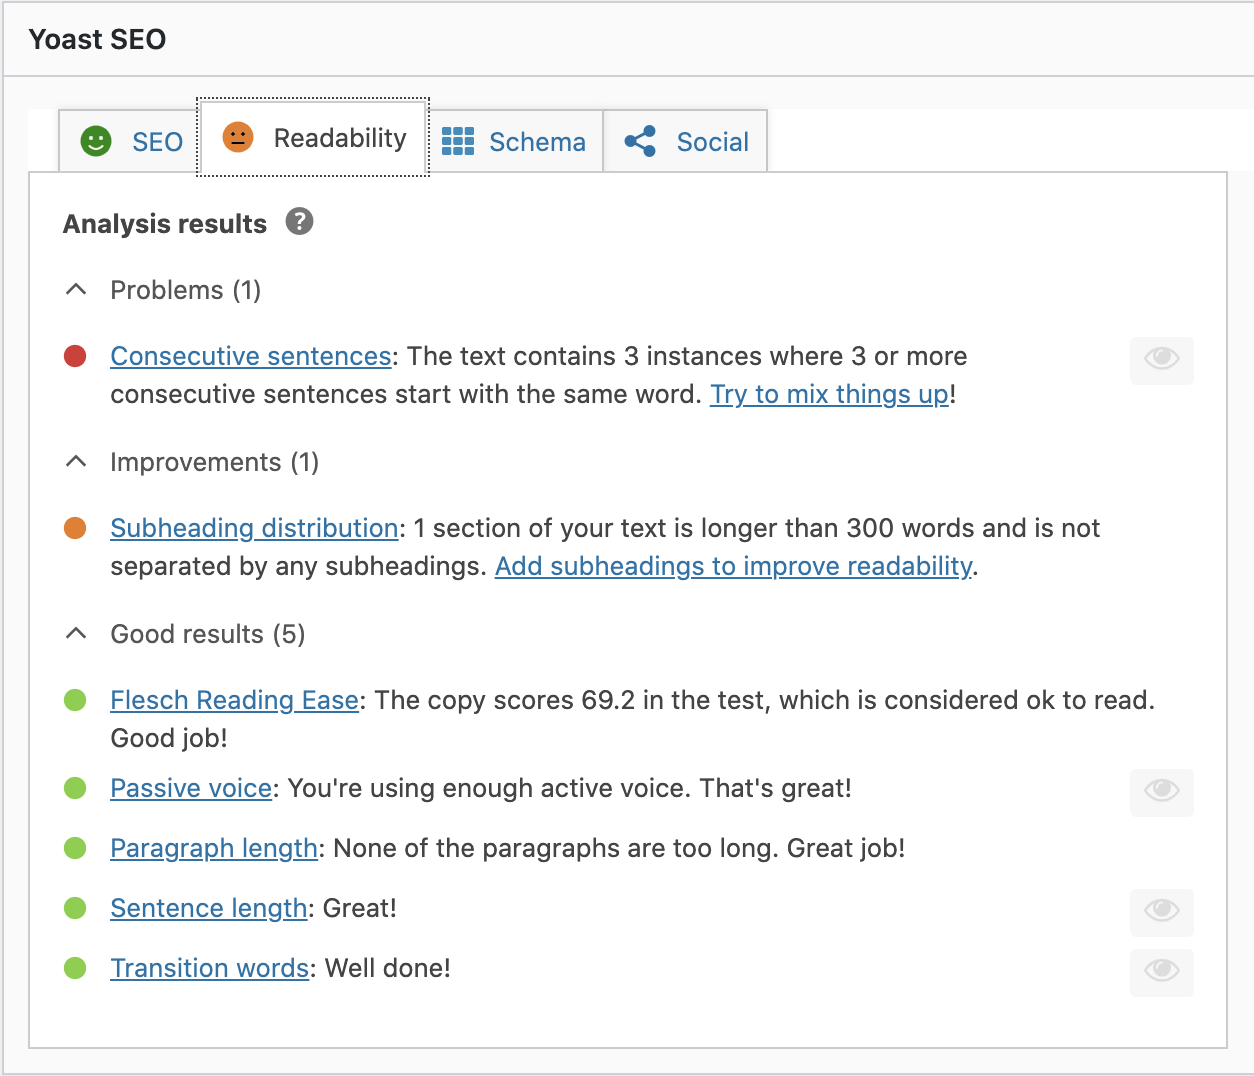
Task: Select the blue grid Schema icon
Action: (458, 141)
